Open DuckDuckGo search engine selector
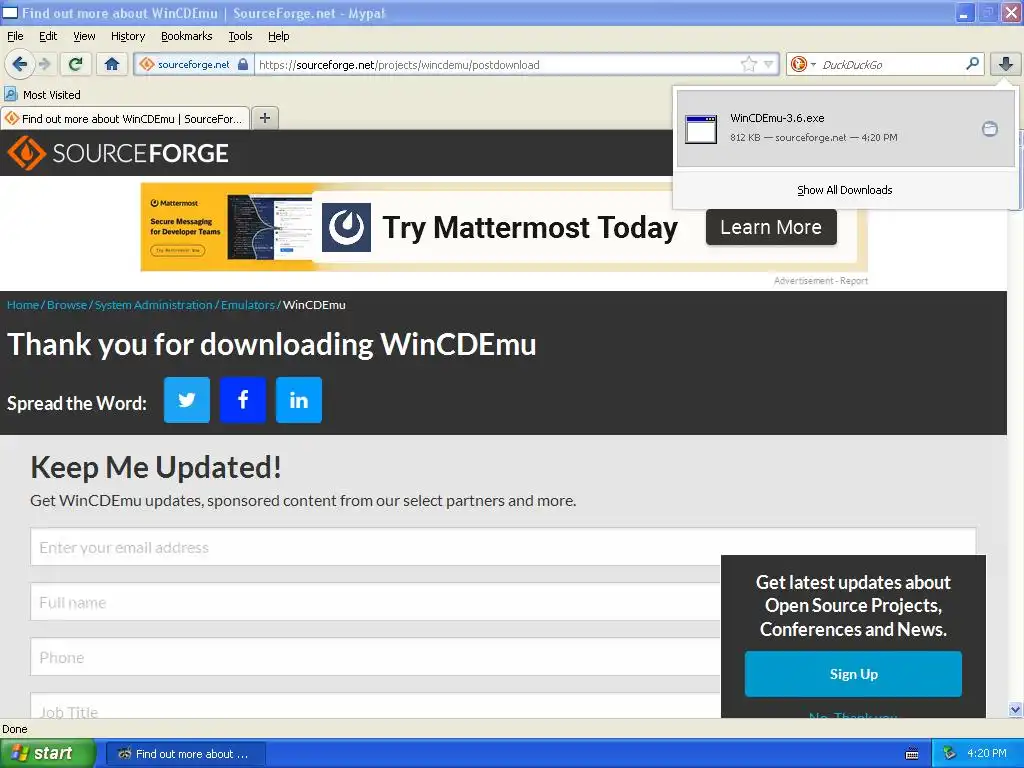 pos(803,64)
